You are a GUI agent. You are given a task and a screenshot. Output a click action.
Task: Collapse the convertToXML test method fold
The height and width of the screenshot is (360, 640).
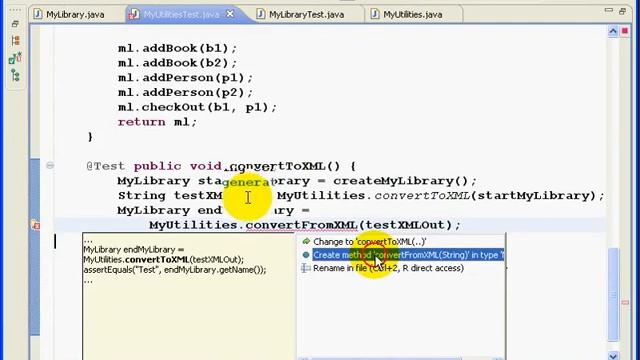coord(50,165)
